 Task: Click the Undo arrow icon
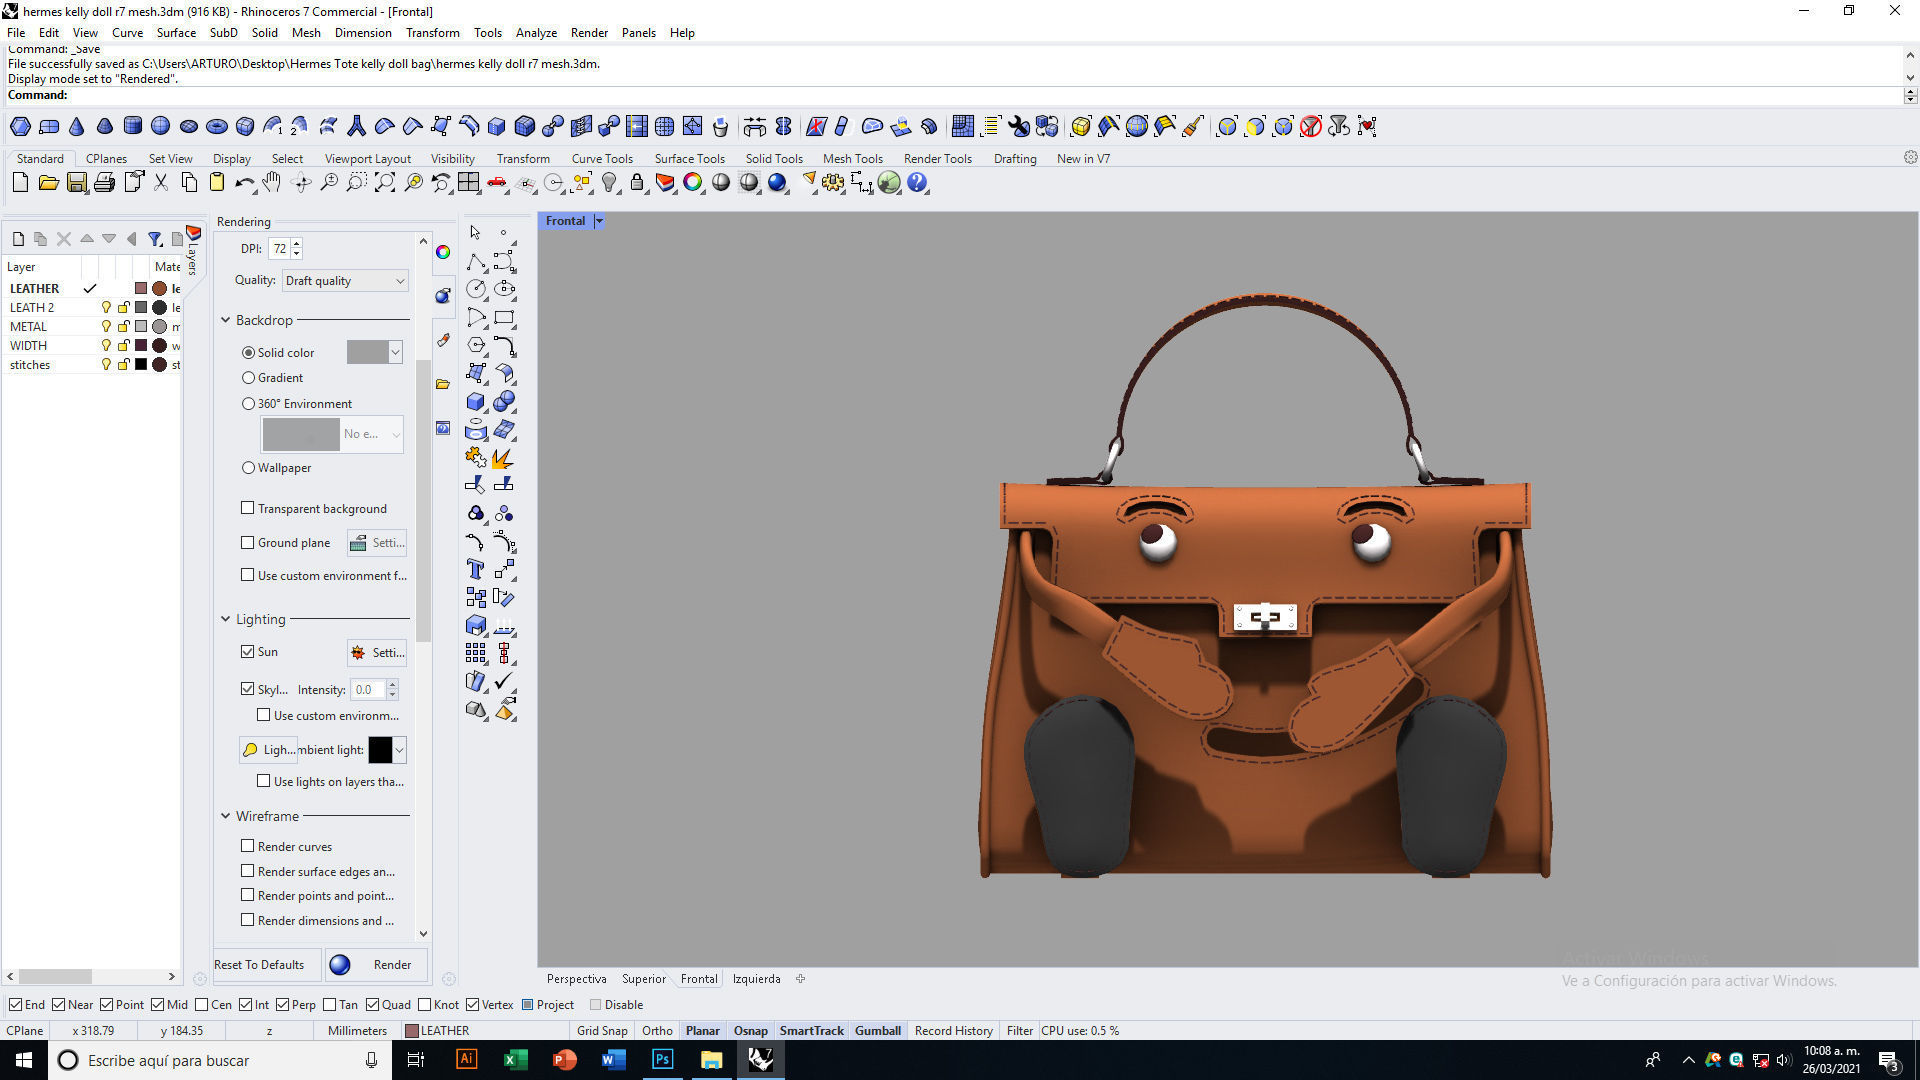click(244, 183)
